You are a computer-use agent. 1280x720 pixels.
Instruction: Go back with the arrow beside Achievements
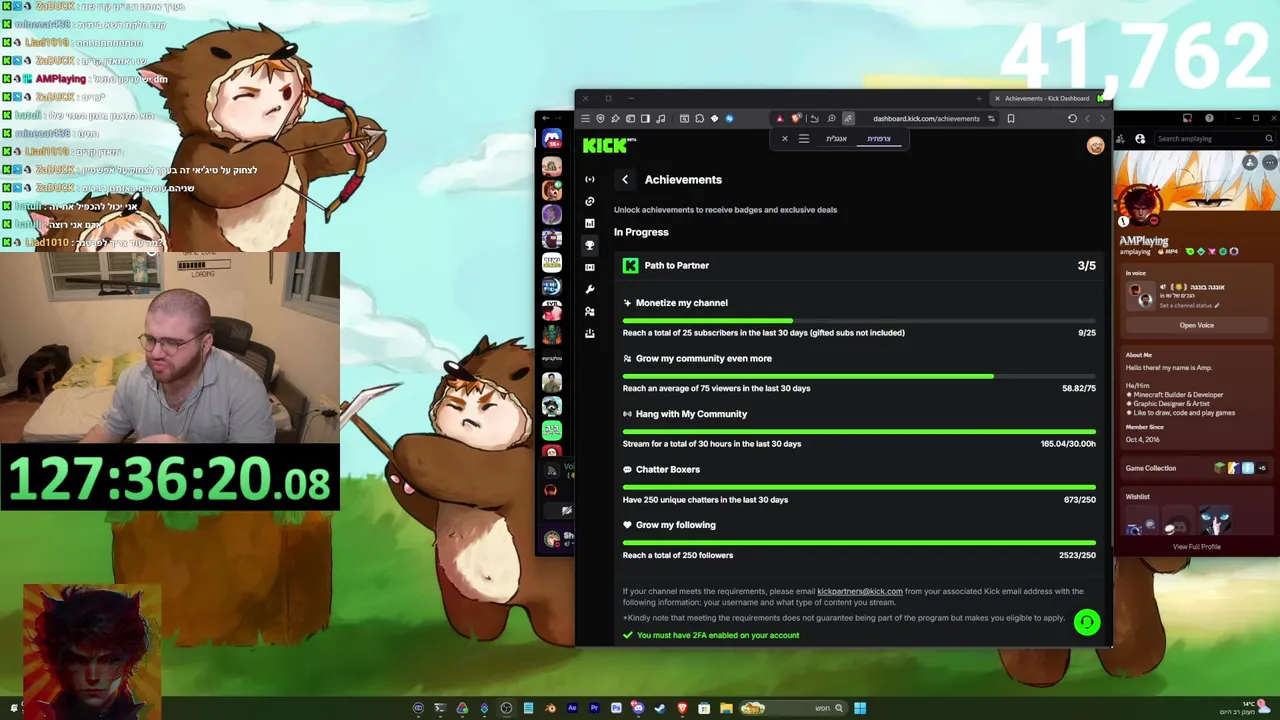[x=625, y=180]
